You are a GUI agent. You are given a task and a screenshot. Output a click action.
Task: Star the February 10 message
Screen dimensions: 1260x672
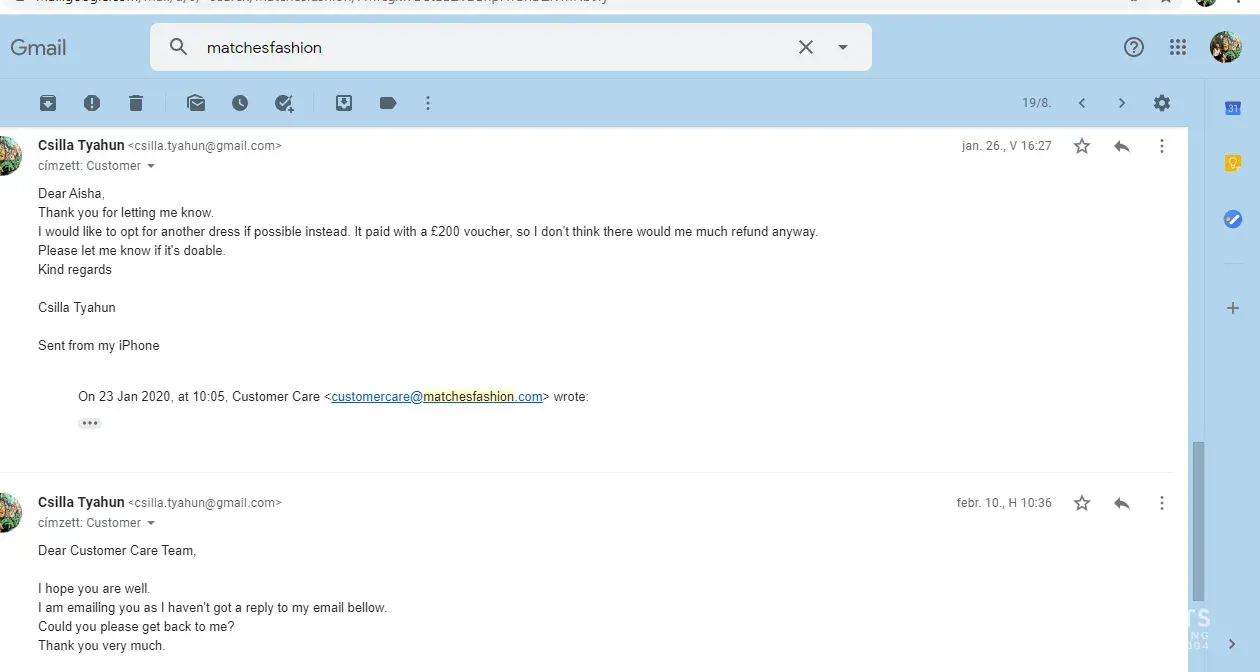point(1082,503)
